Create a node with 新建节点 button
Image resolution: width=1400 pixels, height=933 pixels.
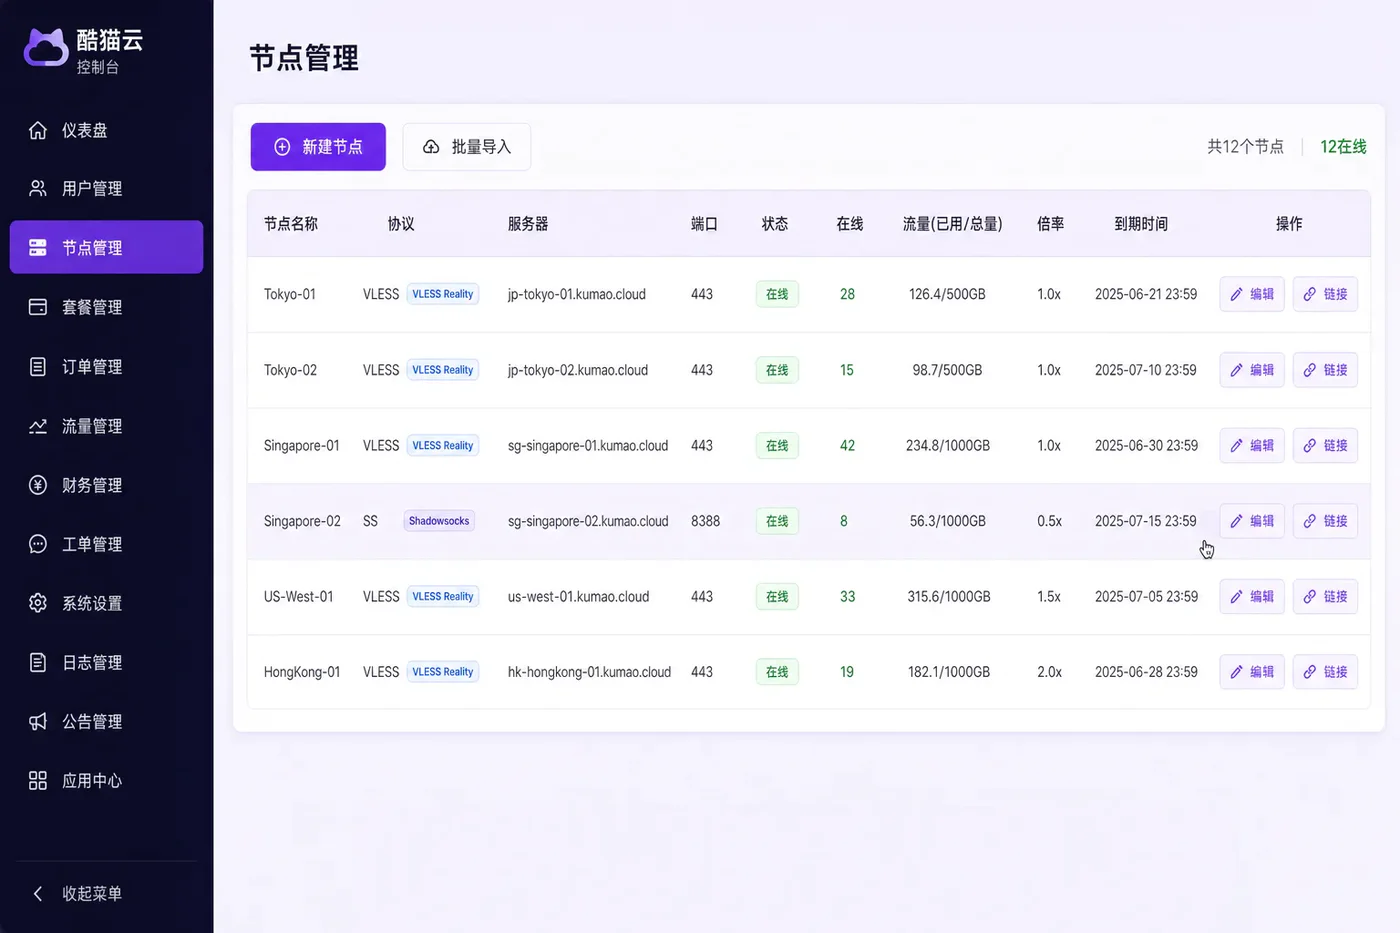coord(318,147)
